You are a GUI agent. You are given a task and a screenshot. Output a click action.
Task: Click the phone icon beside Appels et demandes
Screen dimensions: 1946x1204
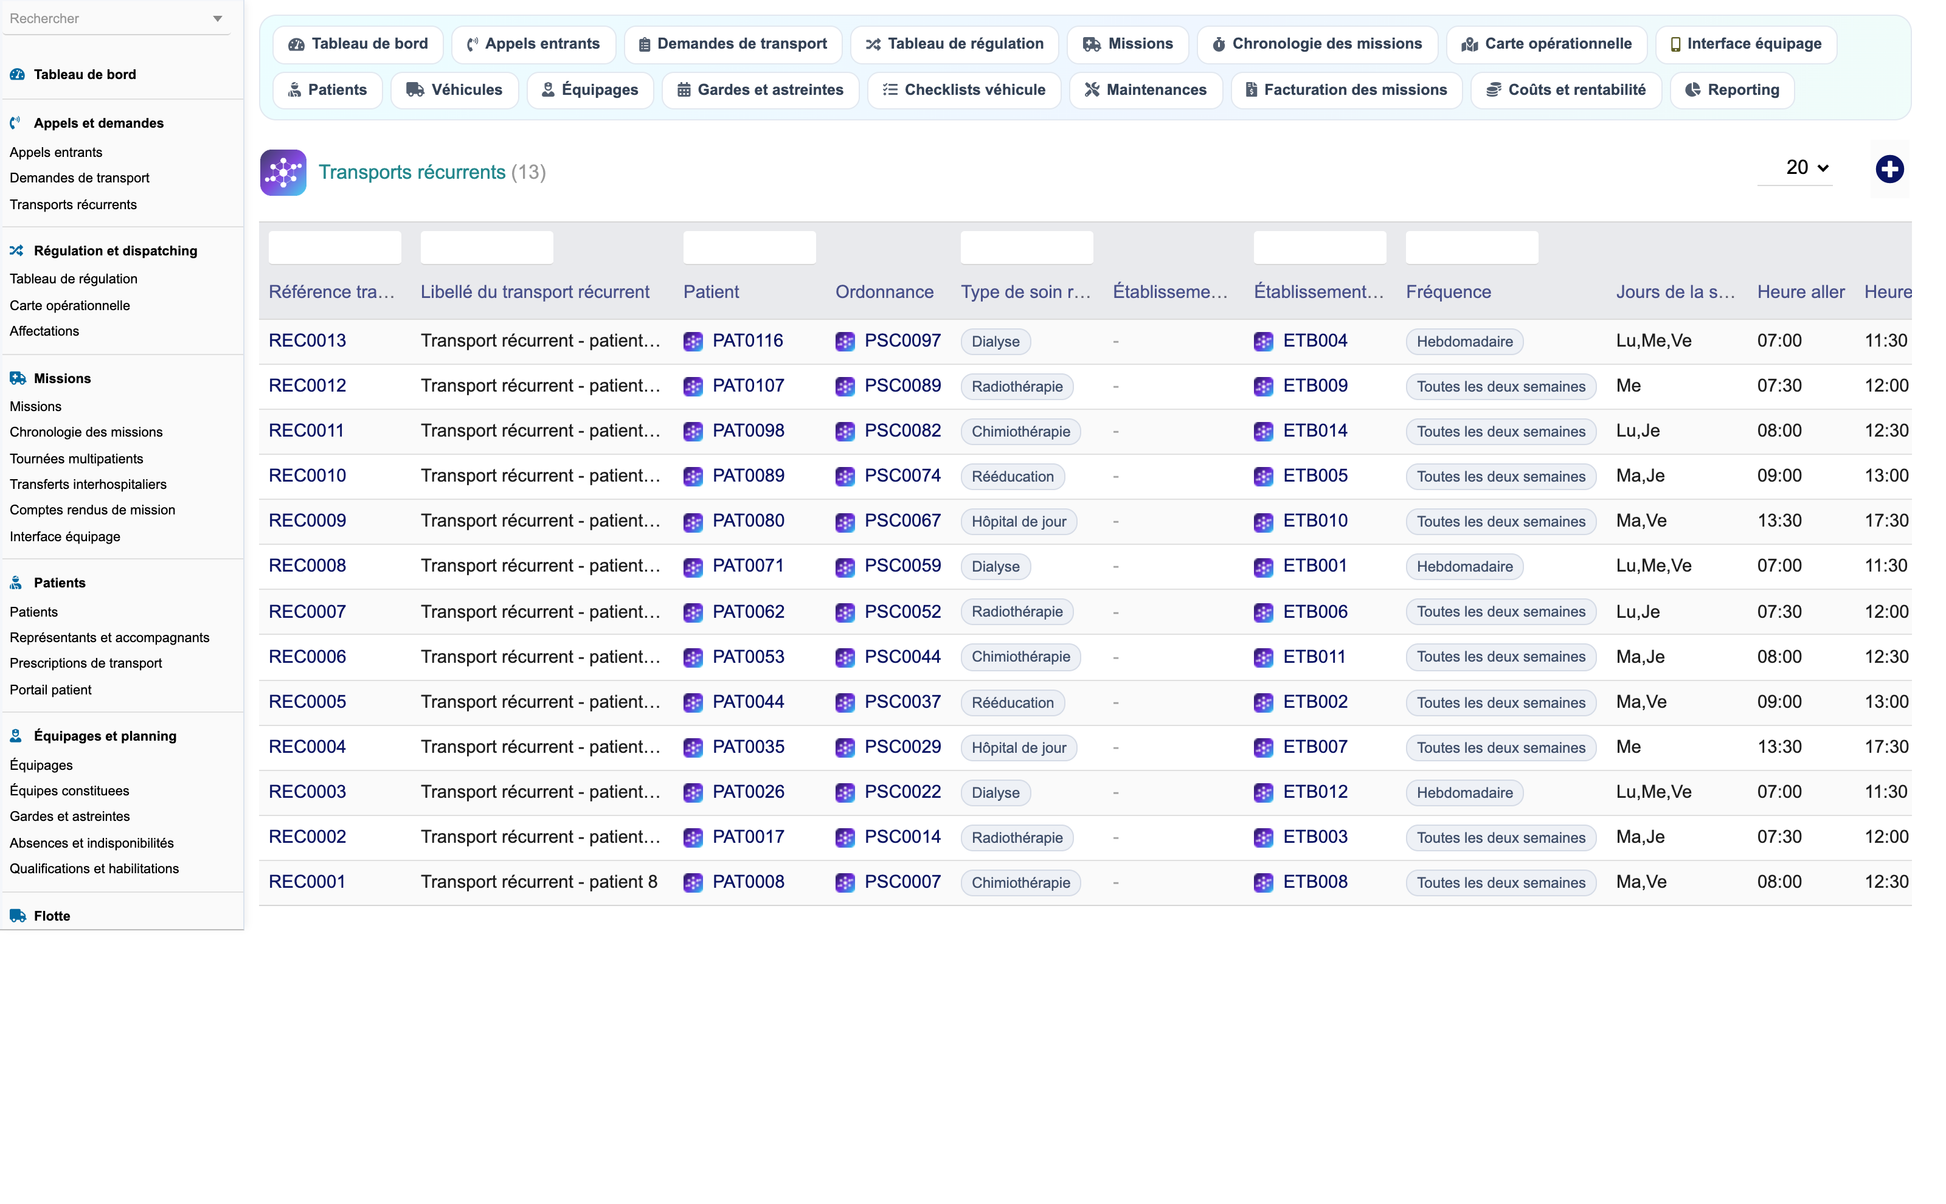[16, 123]
